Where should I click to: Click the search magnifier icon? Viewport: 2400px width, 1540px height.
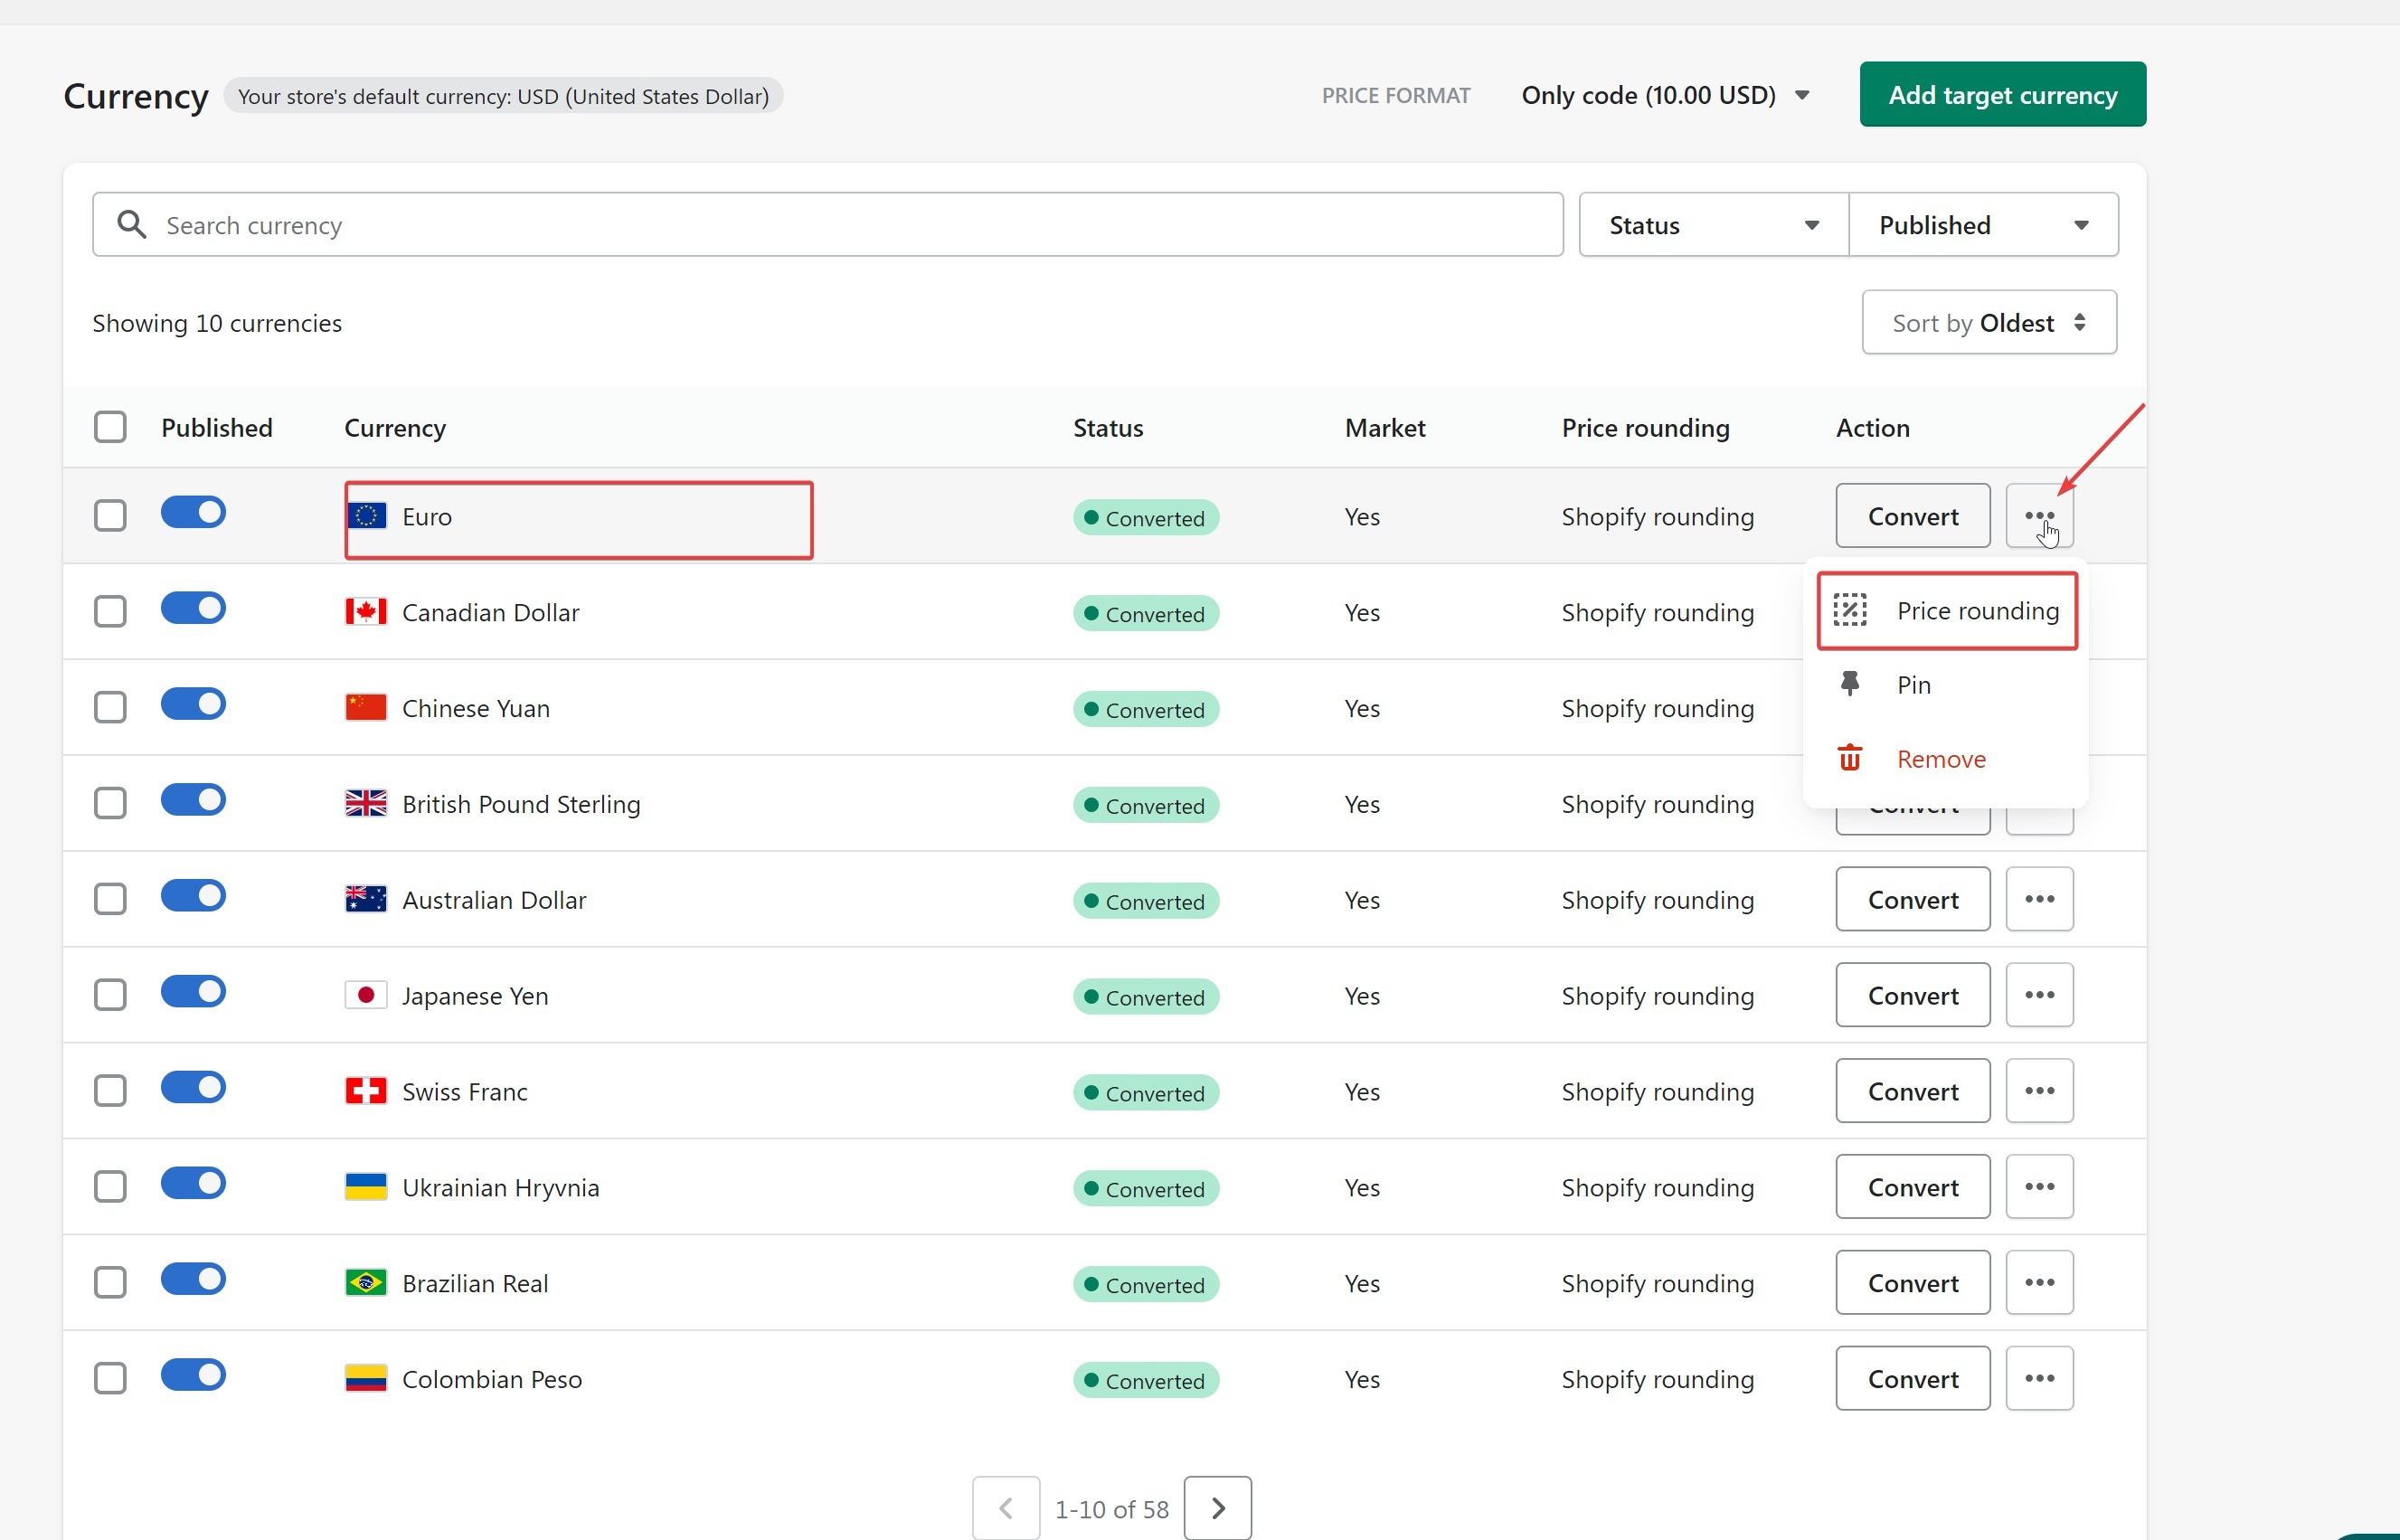131,224
